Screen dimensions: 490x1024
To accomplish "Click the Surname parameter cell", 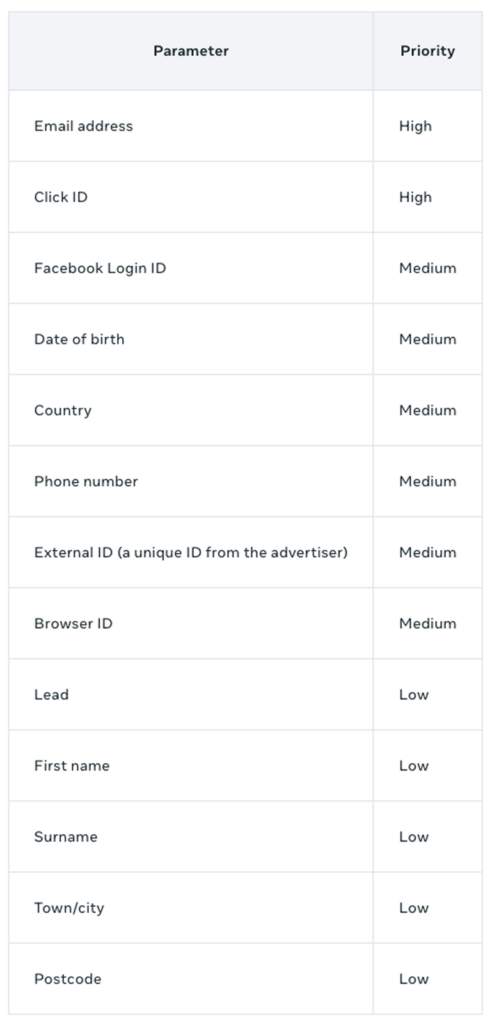I will (191, 837).
